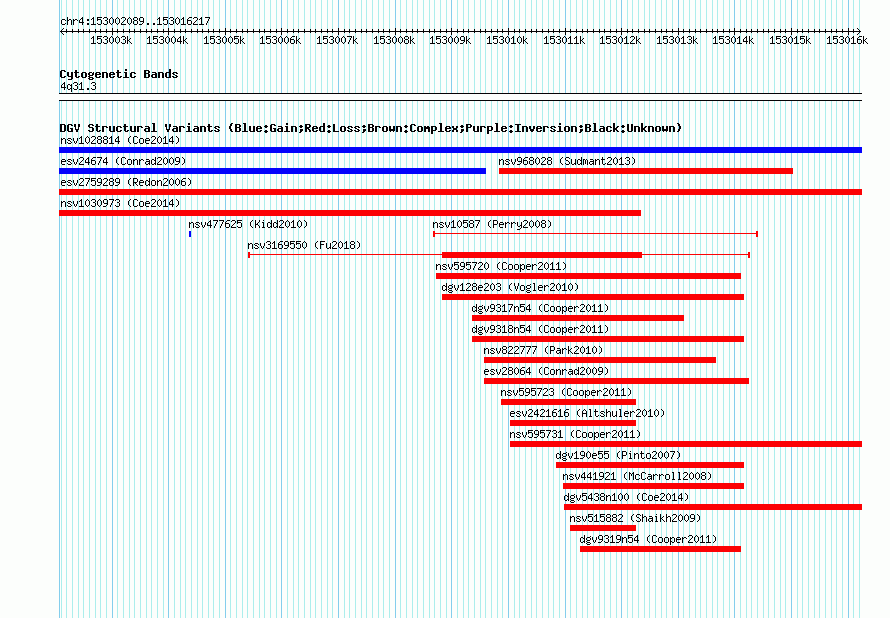
Task: Click nsv595723 (Cooper2011) label
Action: click(566, 392)
